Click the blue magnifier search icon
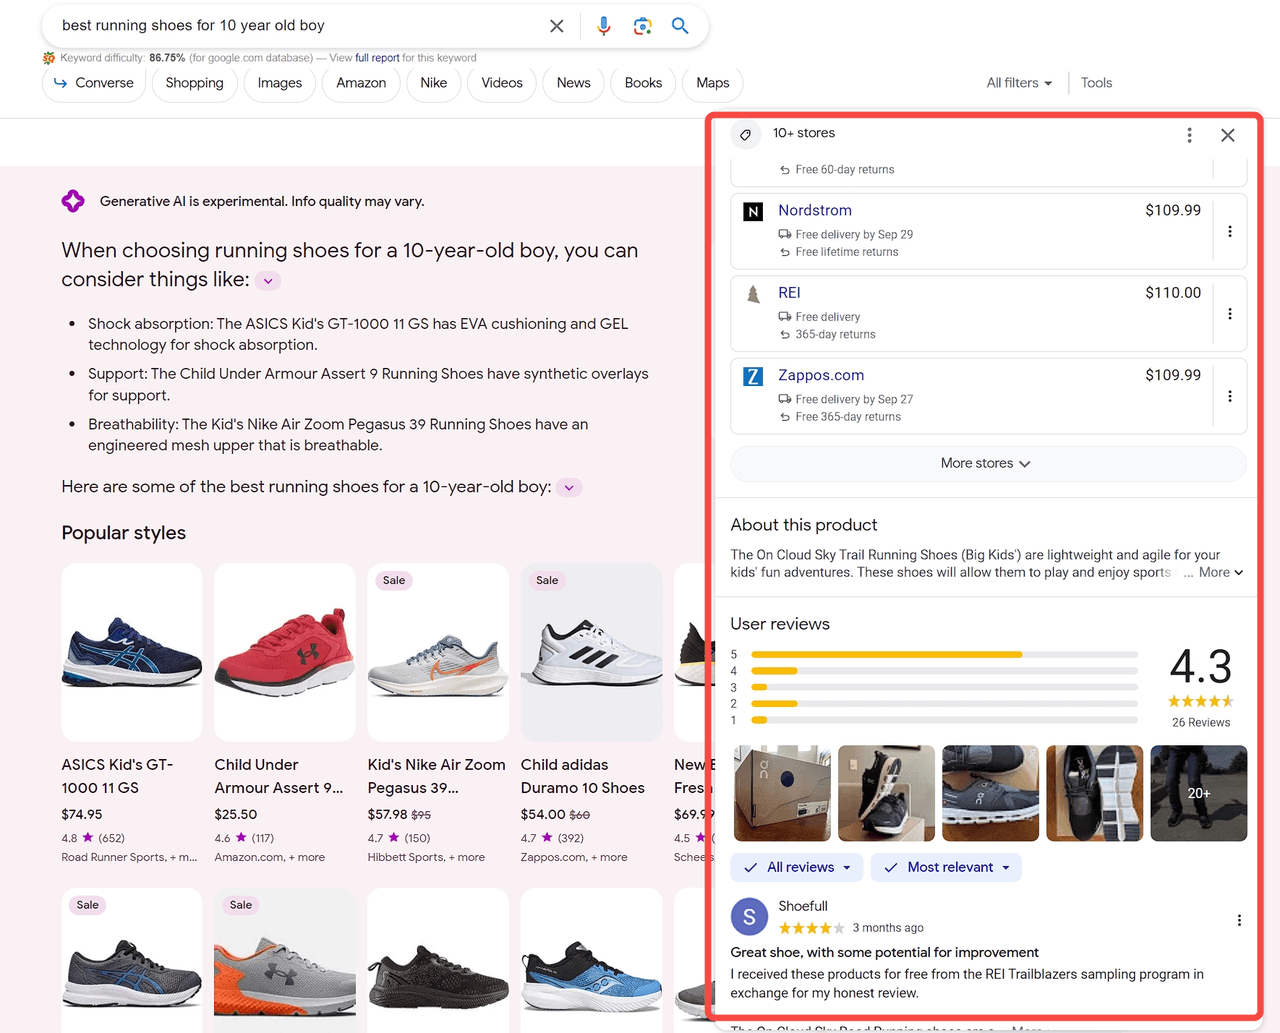 point(680,26)
